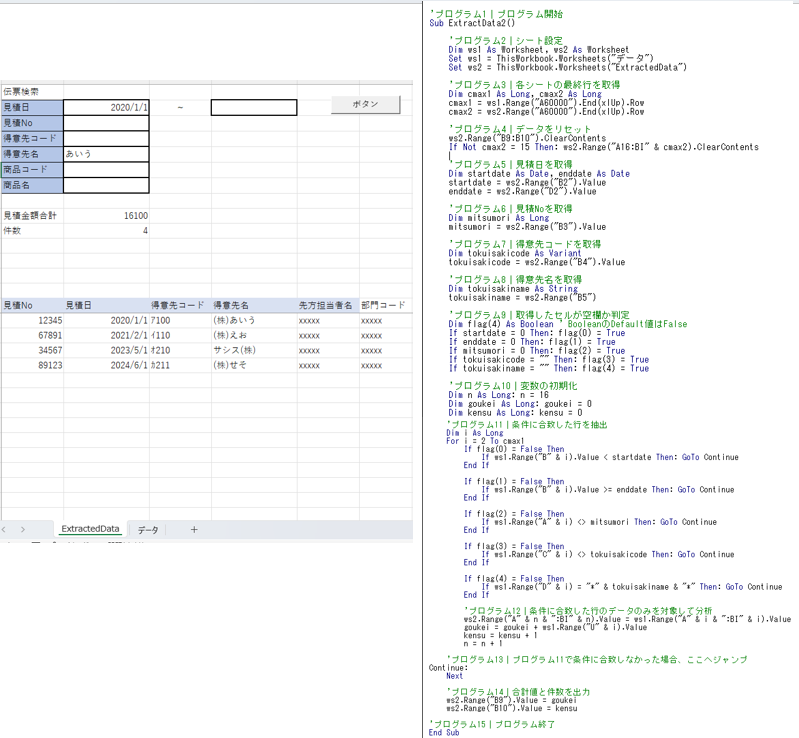Select the 見積日 start date cell showing 2020/1/1
The height and width of the screenshot is (738, 799).
(106, 108)
